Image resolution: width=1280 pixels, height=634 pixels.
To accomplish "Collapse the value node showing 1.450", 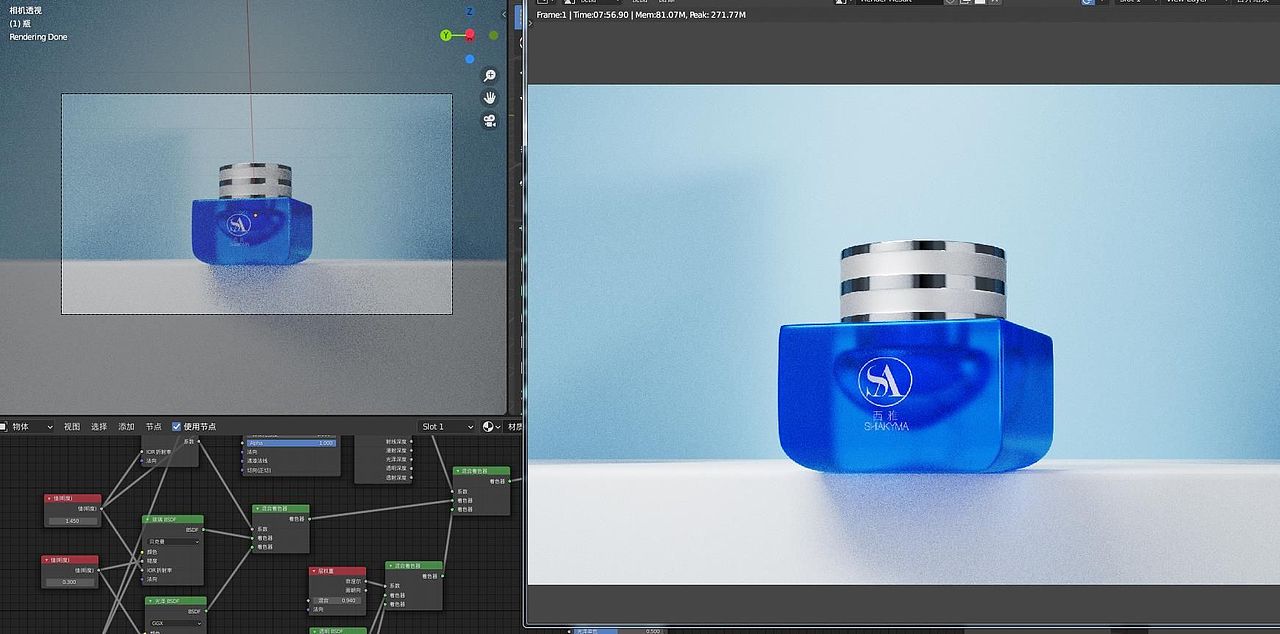I will pos(50,498).
